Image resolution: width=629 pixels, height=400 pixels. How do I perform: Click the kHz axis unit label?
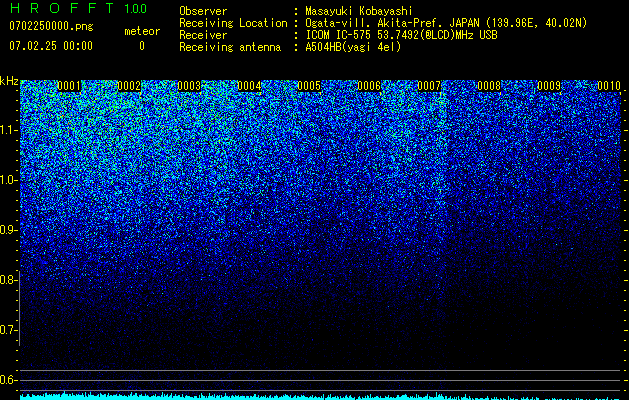pos(9,81)
